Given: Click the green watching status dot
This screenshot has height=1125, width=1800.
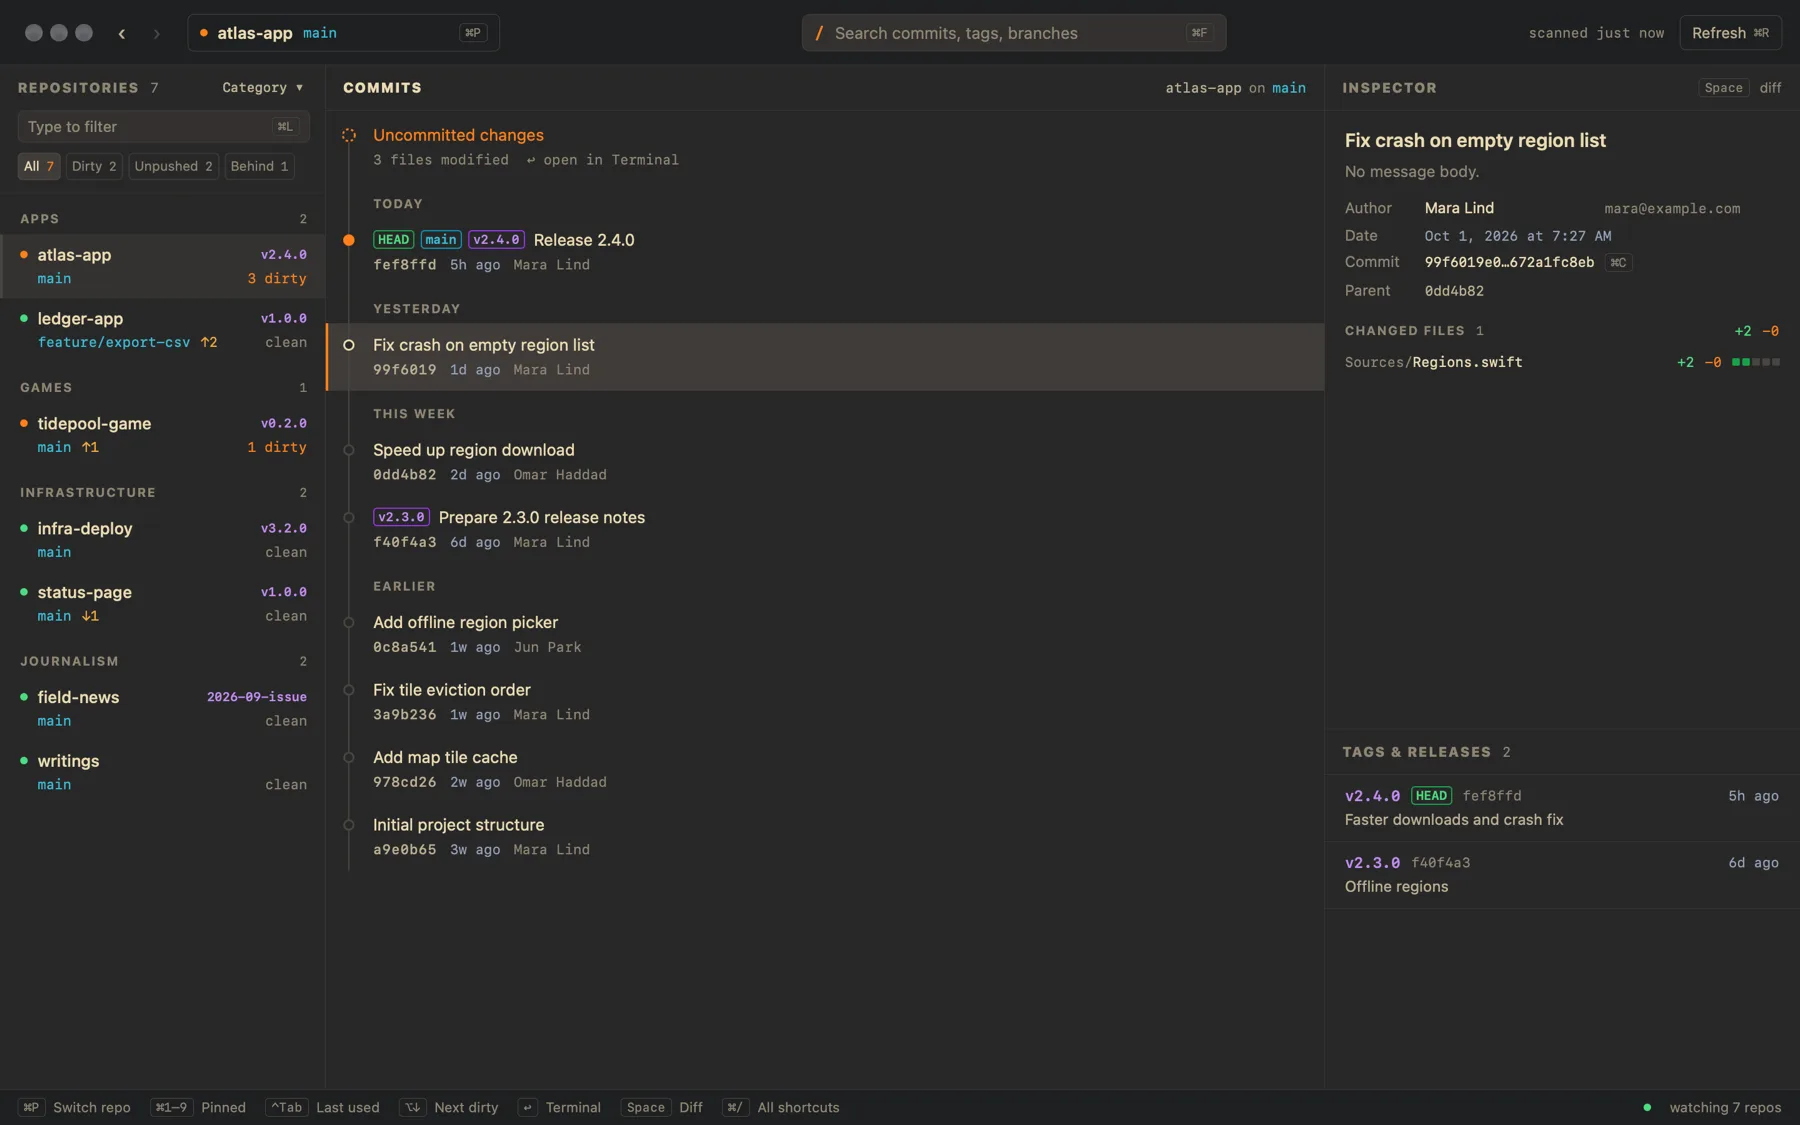Looking at the screenshot, I should click(x=1647, y=1108).
